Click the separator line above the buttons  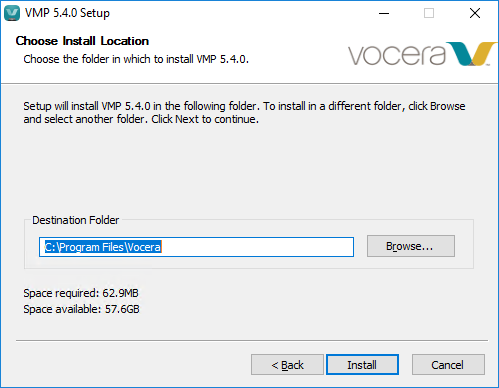(x=252, y=341)
